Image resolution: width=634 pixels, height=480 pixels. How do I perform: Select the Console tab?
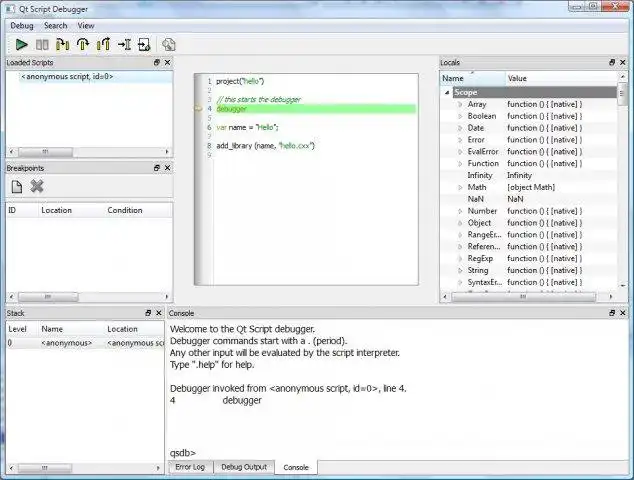296,467
